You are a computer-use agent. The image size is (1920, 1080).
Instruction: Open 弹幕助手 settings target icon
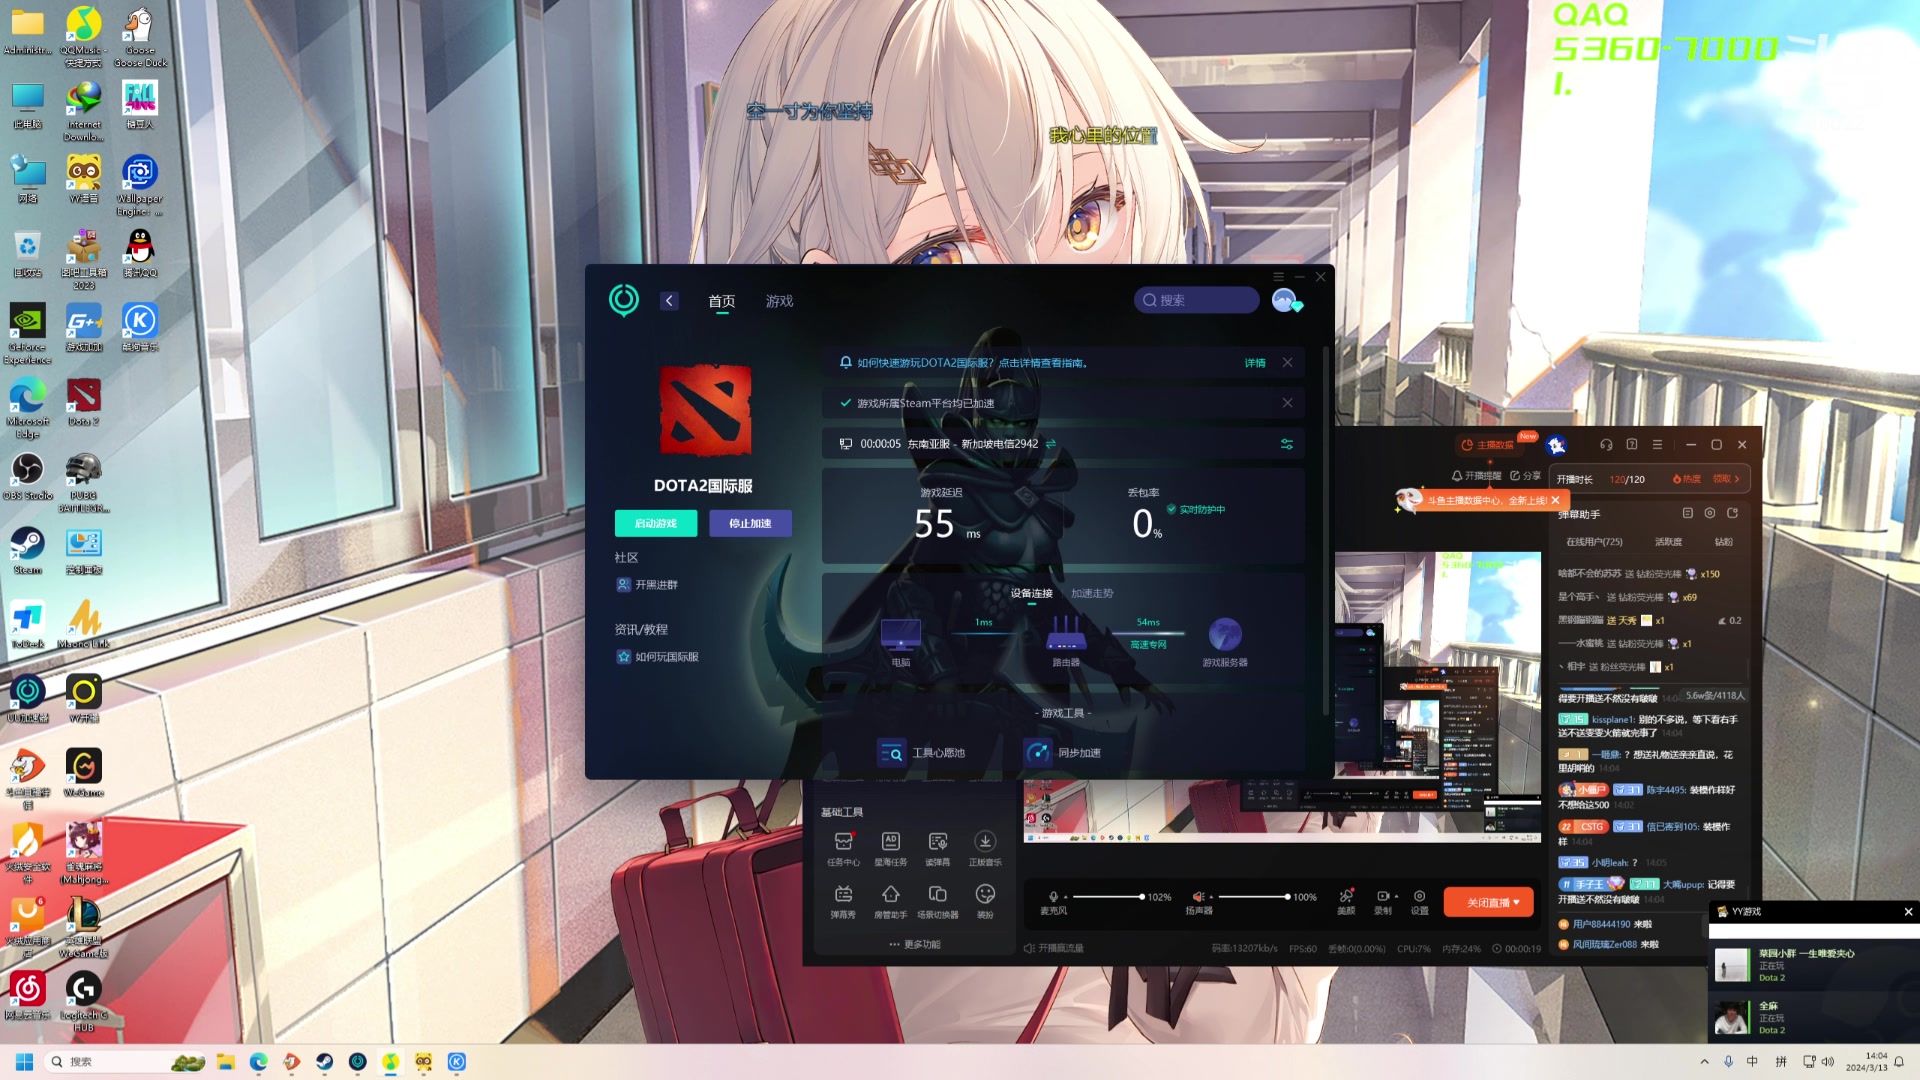[1710, 513]
